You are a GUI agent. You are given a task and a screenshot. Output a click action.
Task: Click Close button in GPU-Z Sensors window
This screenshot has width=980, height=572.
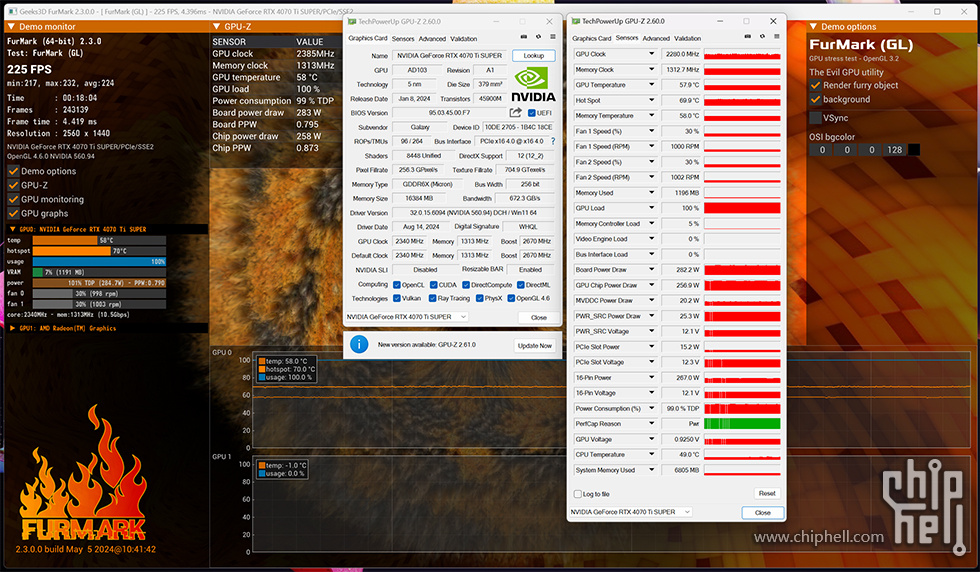pos(762,513)
